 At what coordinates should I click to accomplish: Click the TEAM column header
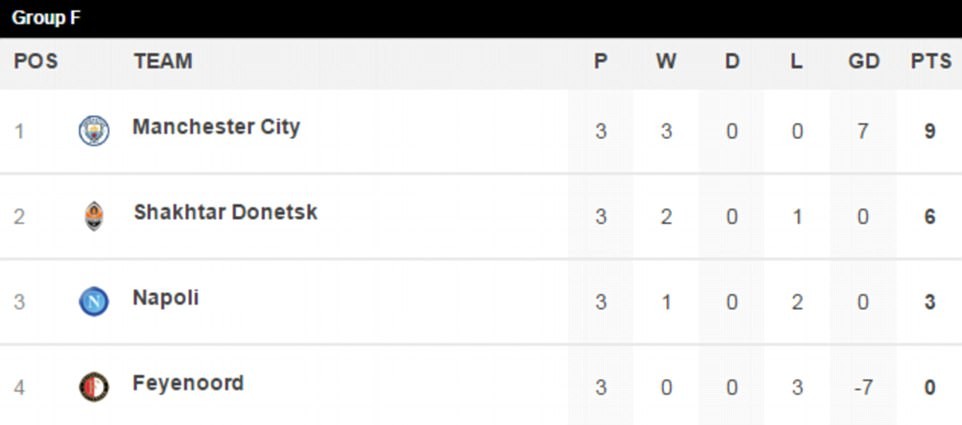[x=162, y=62]
